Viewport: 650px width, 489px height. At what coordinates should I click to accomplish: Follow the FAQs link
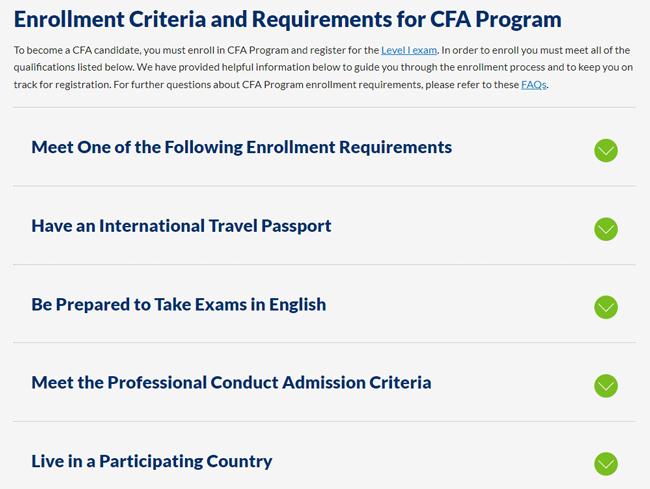pos(534,85)
